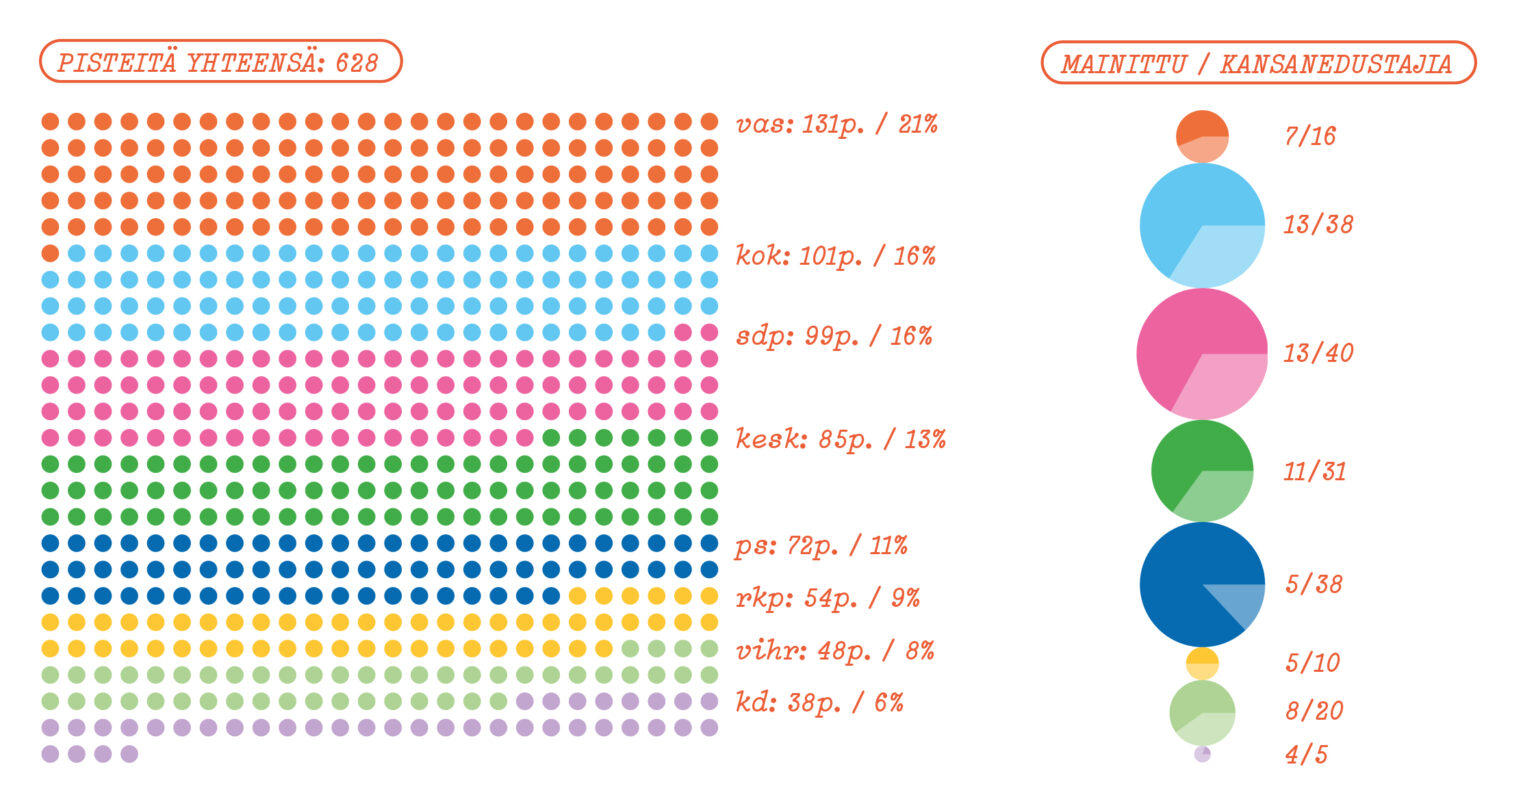The image size is (1536, 808).
Task: Click the 13/40 ratio text
Action: click(1318, 353)
